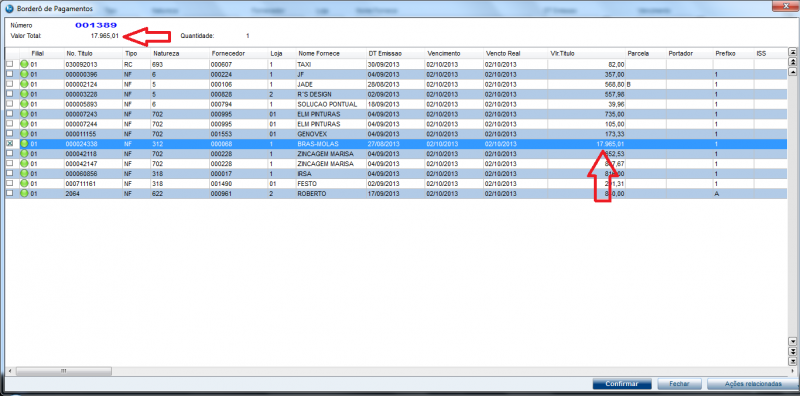Click the Tipo column header
Viewport: 800px width, 396px height.
tap(136, 53)
